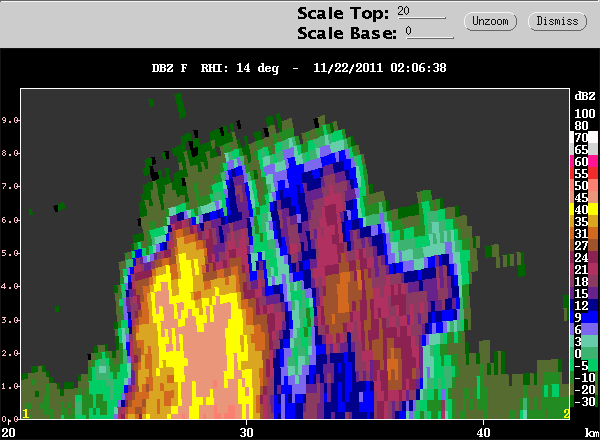Click the '9.0' height axis label
This screenshot has width=600, height=440.
click(x=10, y=120)
